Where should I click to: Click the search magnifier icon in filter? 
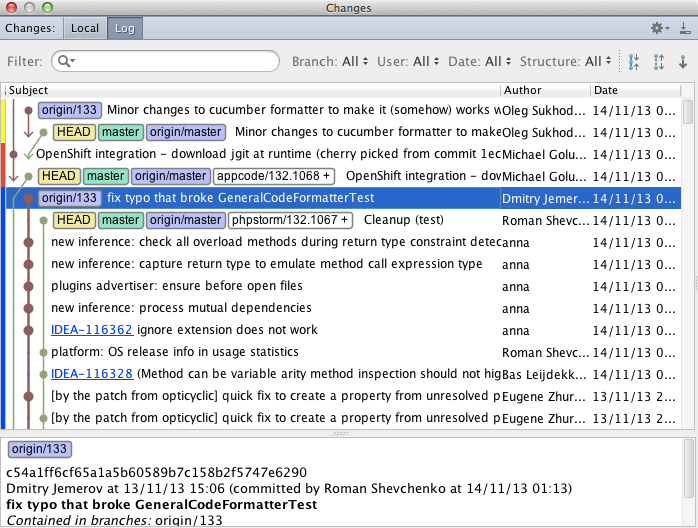point(66,62)
